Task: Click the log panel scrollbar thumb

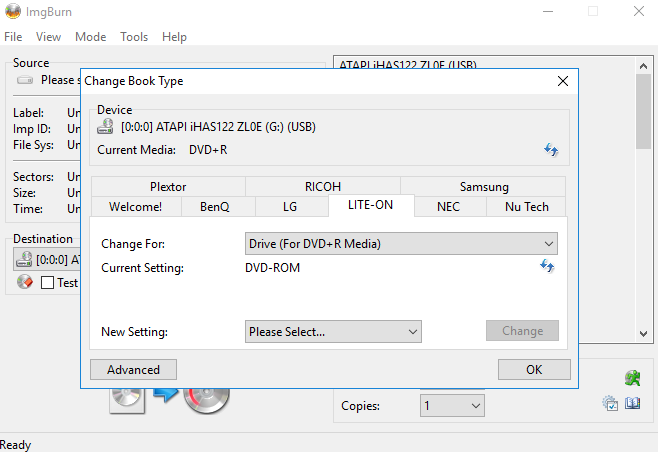Action: point(643,111)
